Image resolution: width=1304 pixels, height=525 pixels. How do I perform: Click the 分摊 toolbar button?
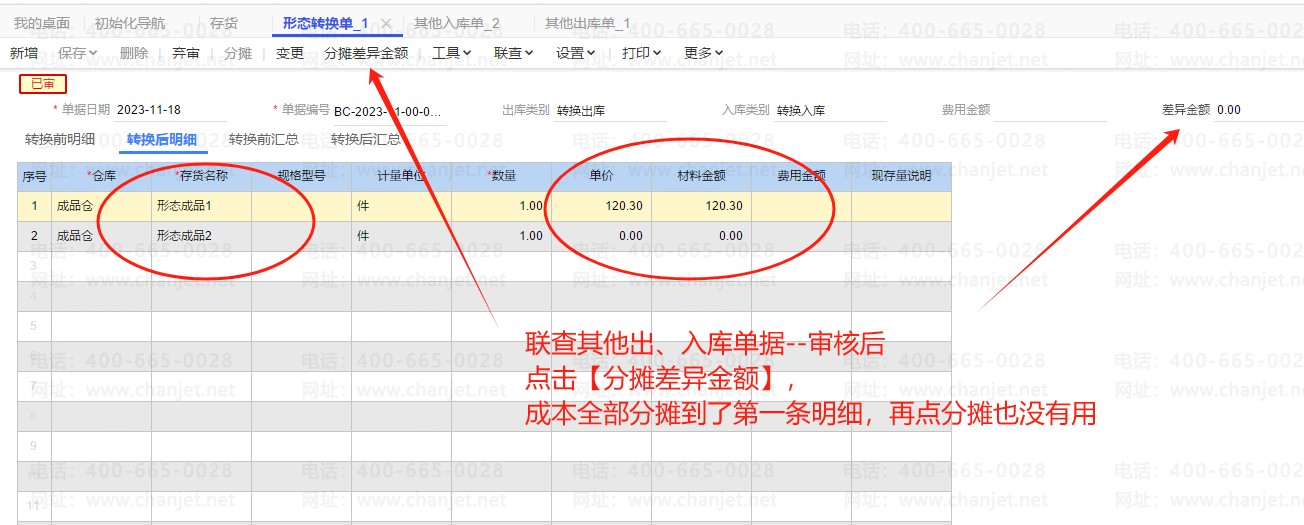tap(238, 53)
